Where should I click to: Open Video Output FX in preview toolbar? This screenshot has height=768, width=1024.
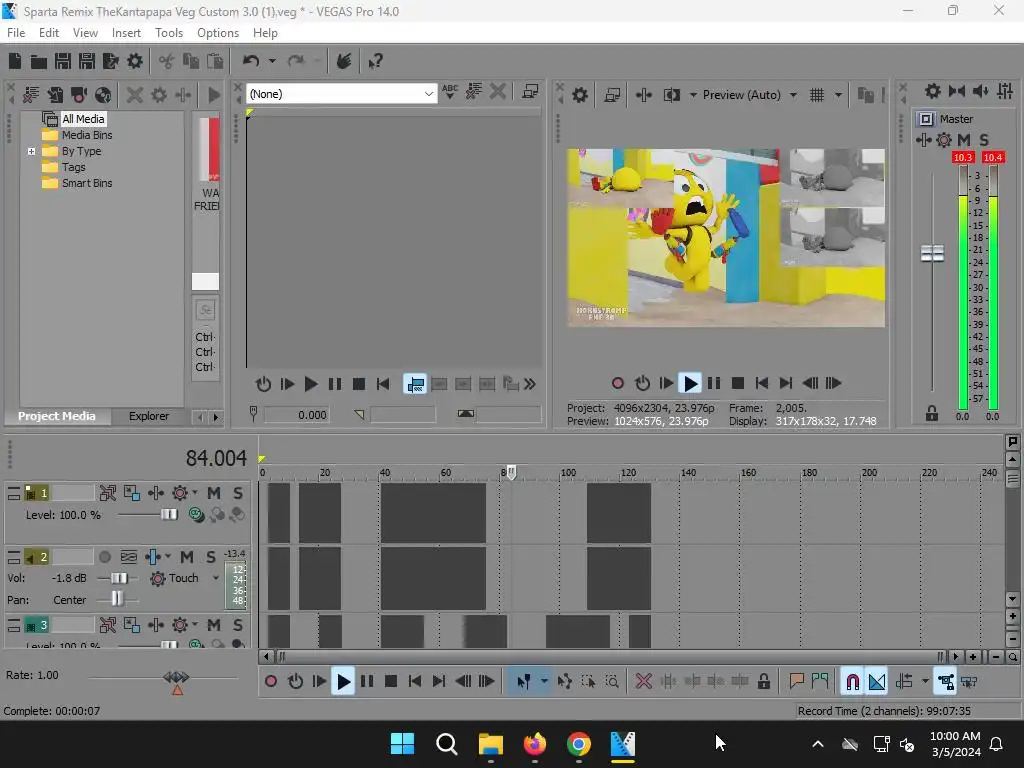[644, 95]
